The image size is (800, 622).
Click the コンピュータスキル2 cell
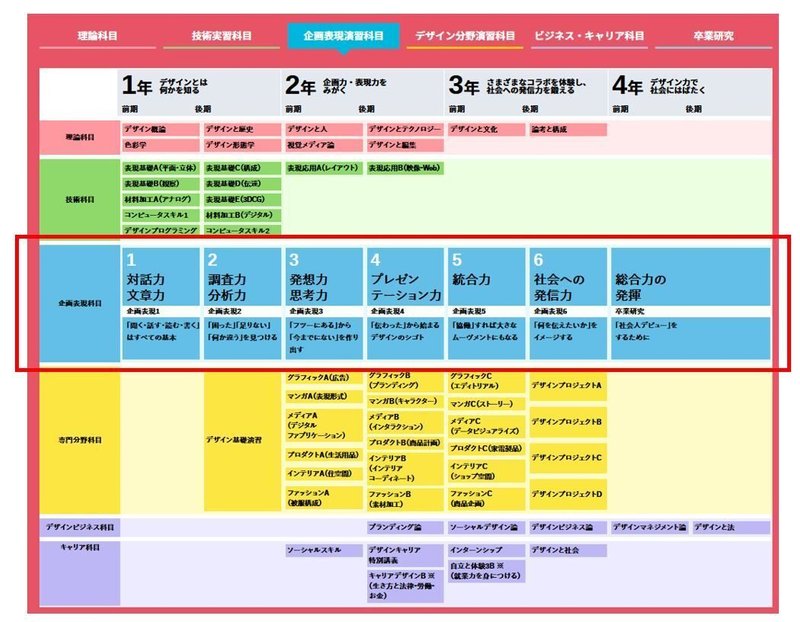(242, 231)
